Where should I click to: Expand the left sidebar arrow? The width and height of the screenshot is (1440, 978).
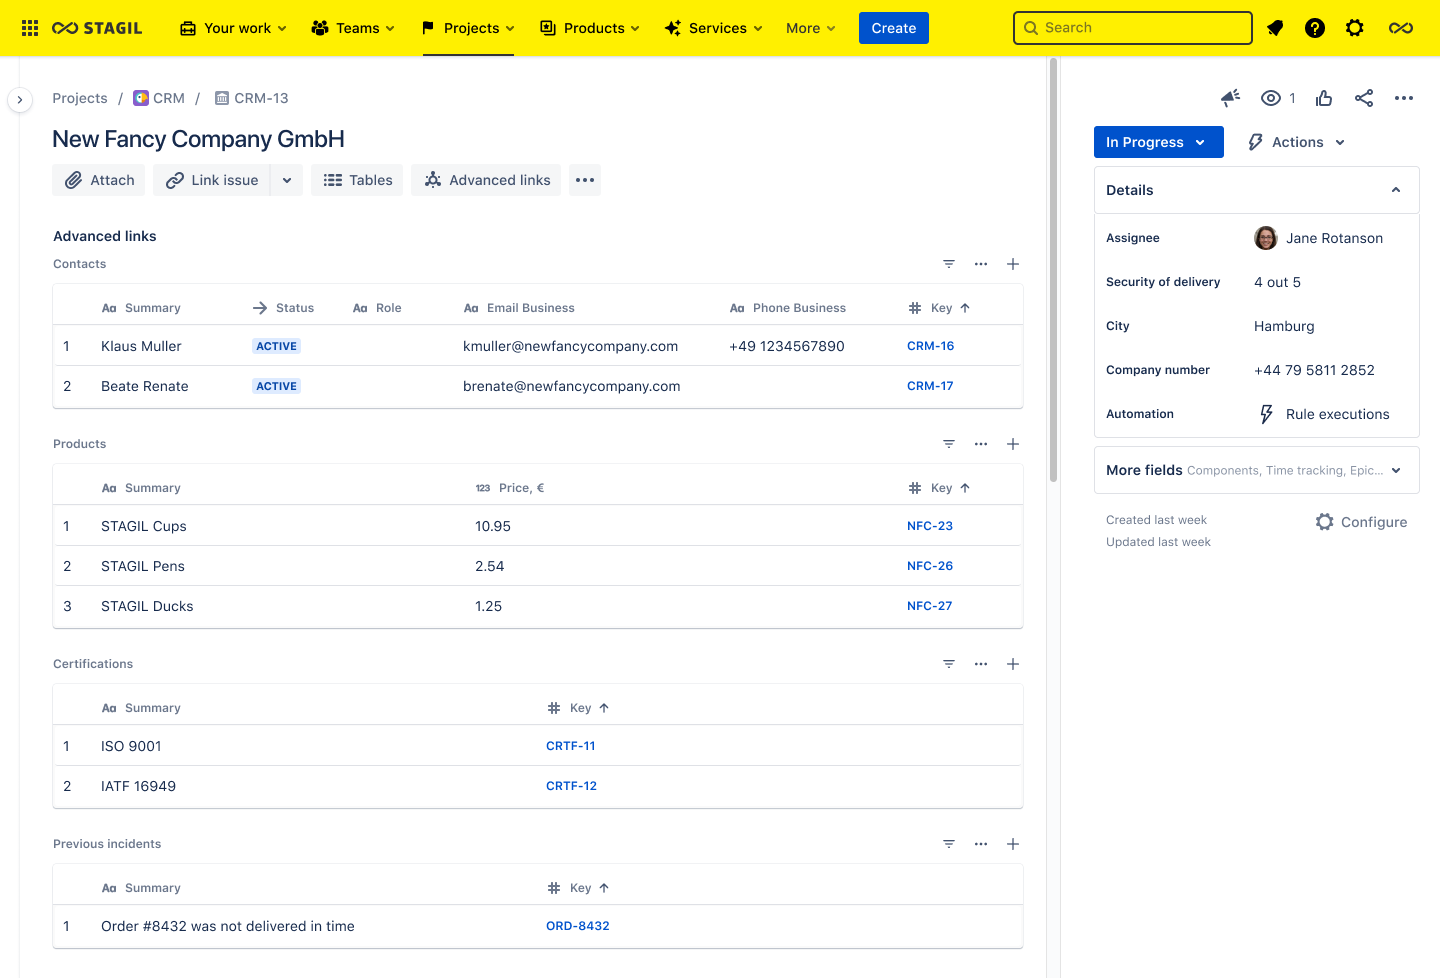(20, 100)
